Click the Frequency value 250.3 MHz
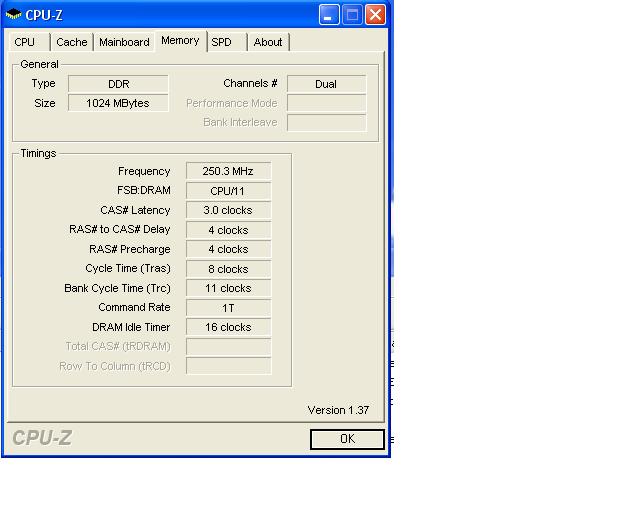 [229, 171]
